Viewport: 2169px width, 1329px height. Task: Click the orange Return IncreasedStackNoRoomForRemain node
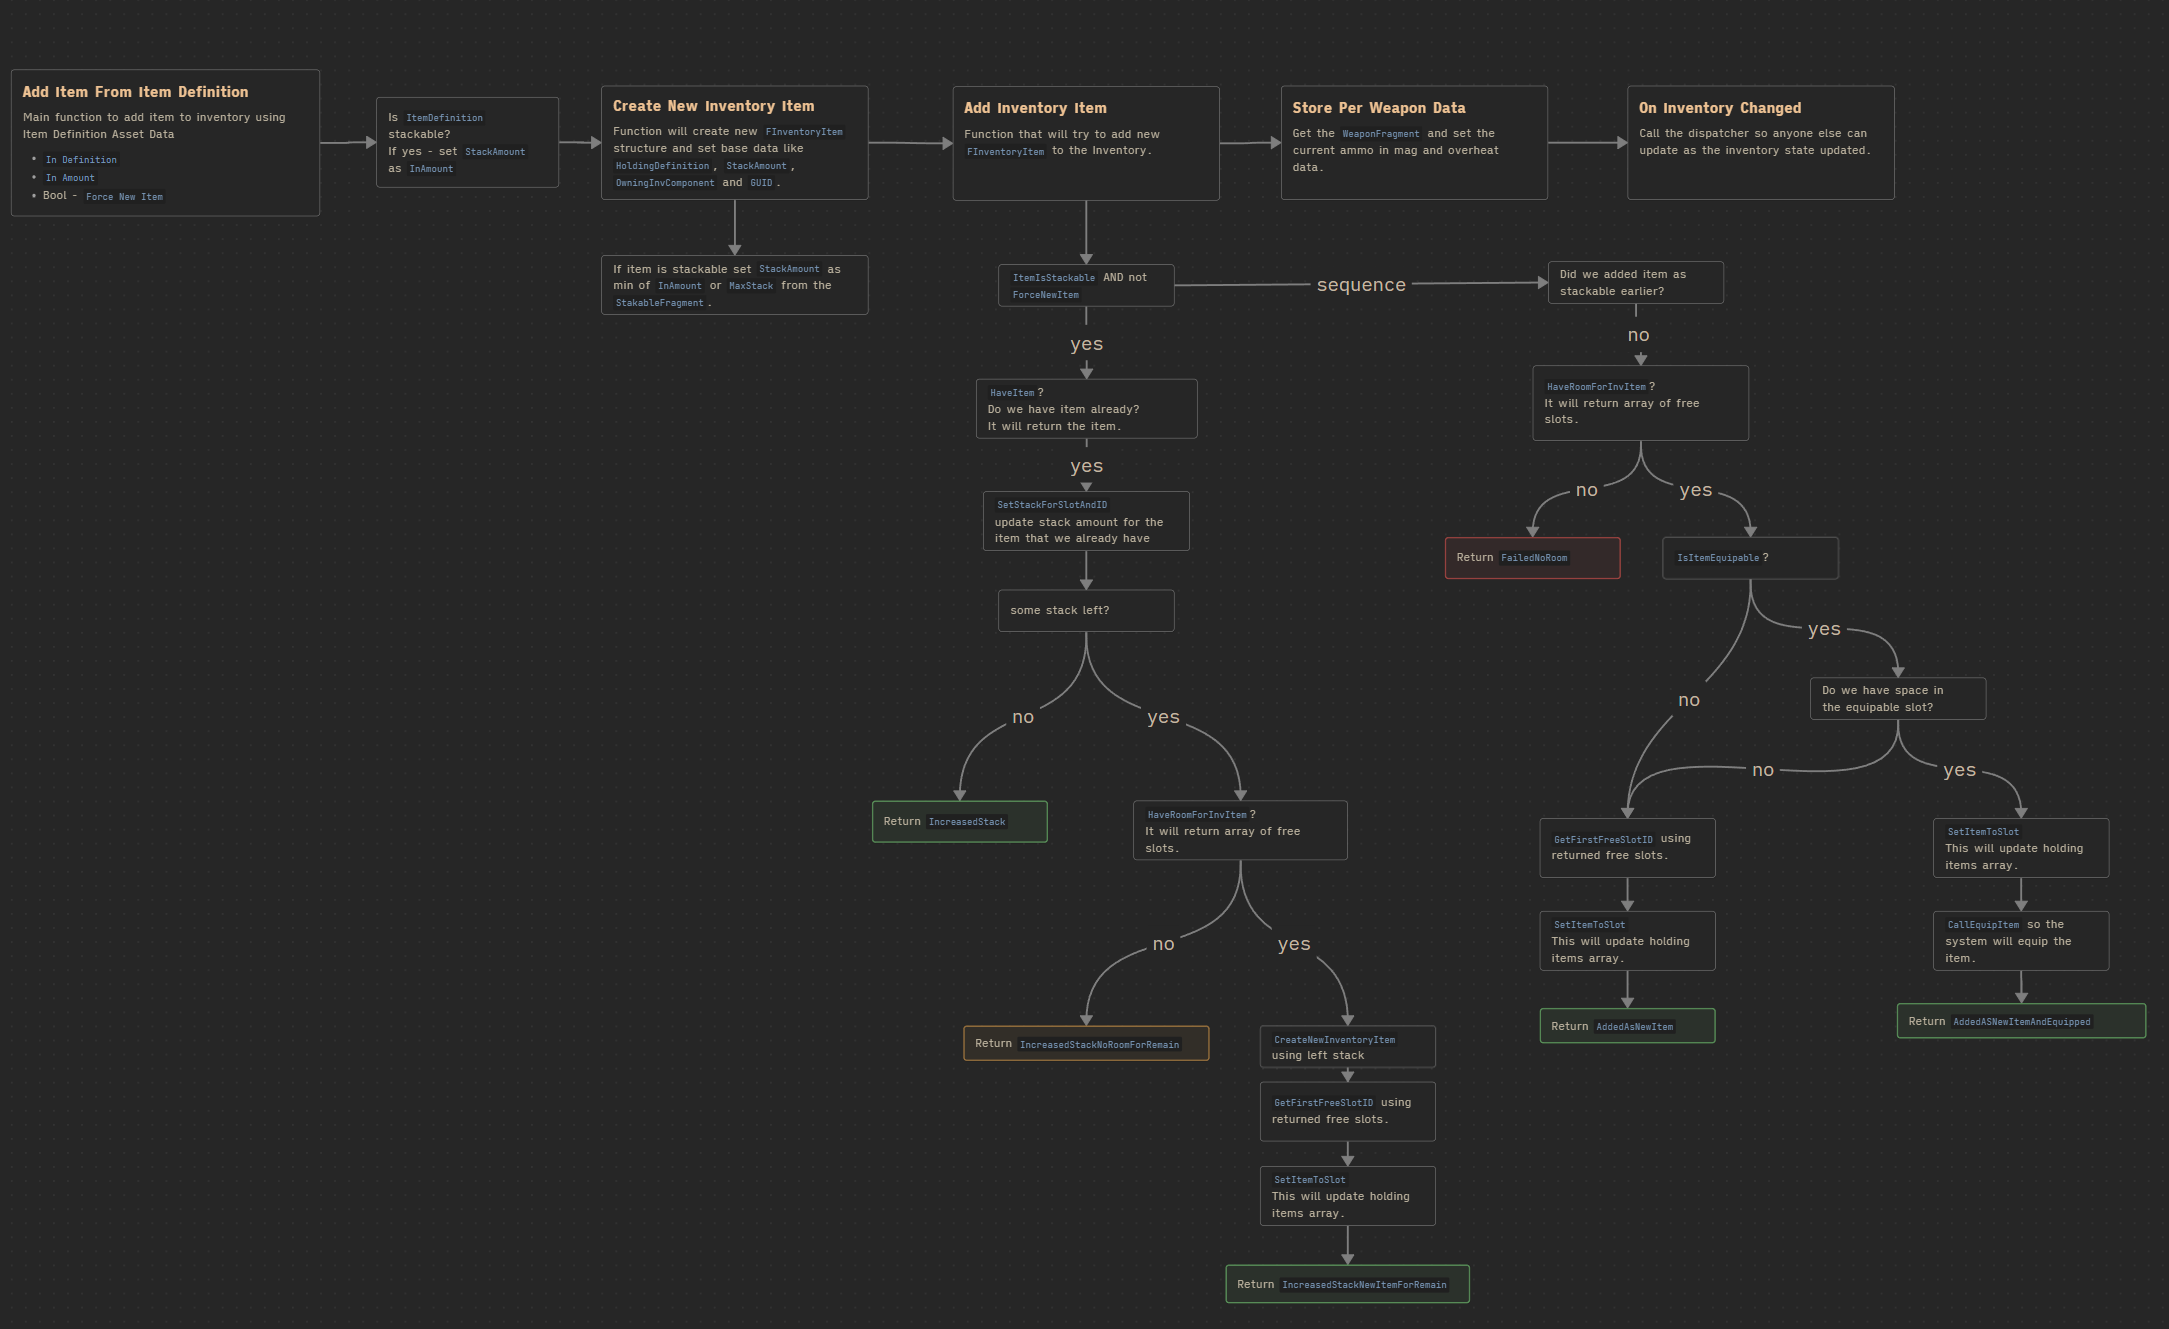[1086, 1044]
